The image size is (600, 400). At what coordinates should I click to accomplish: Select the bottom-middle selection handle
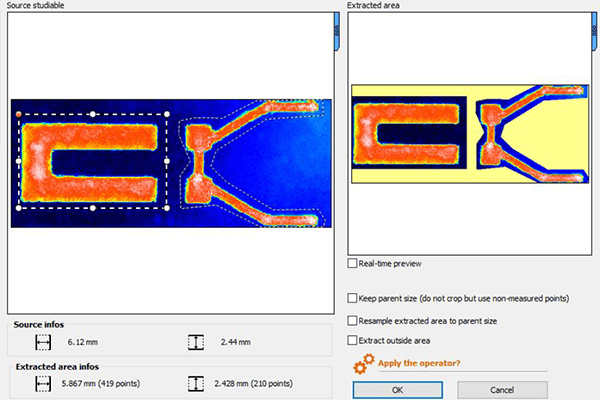coord(93,208)
